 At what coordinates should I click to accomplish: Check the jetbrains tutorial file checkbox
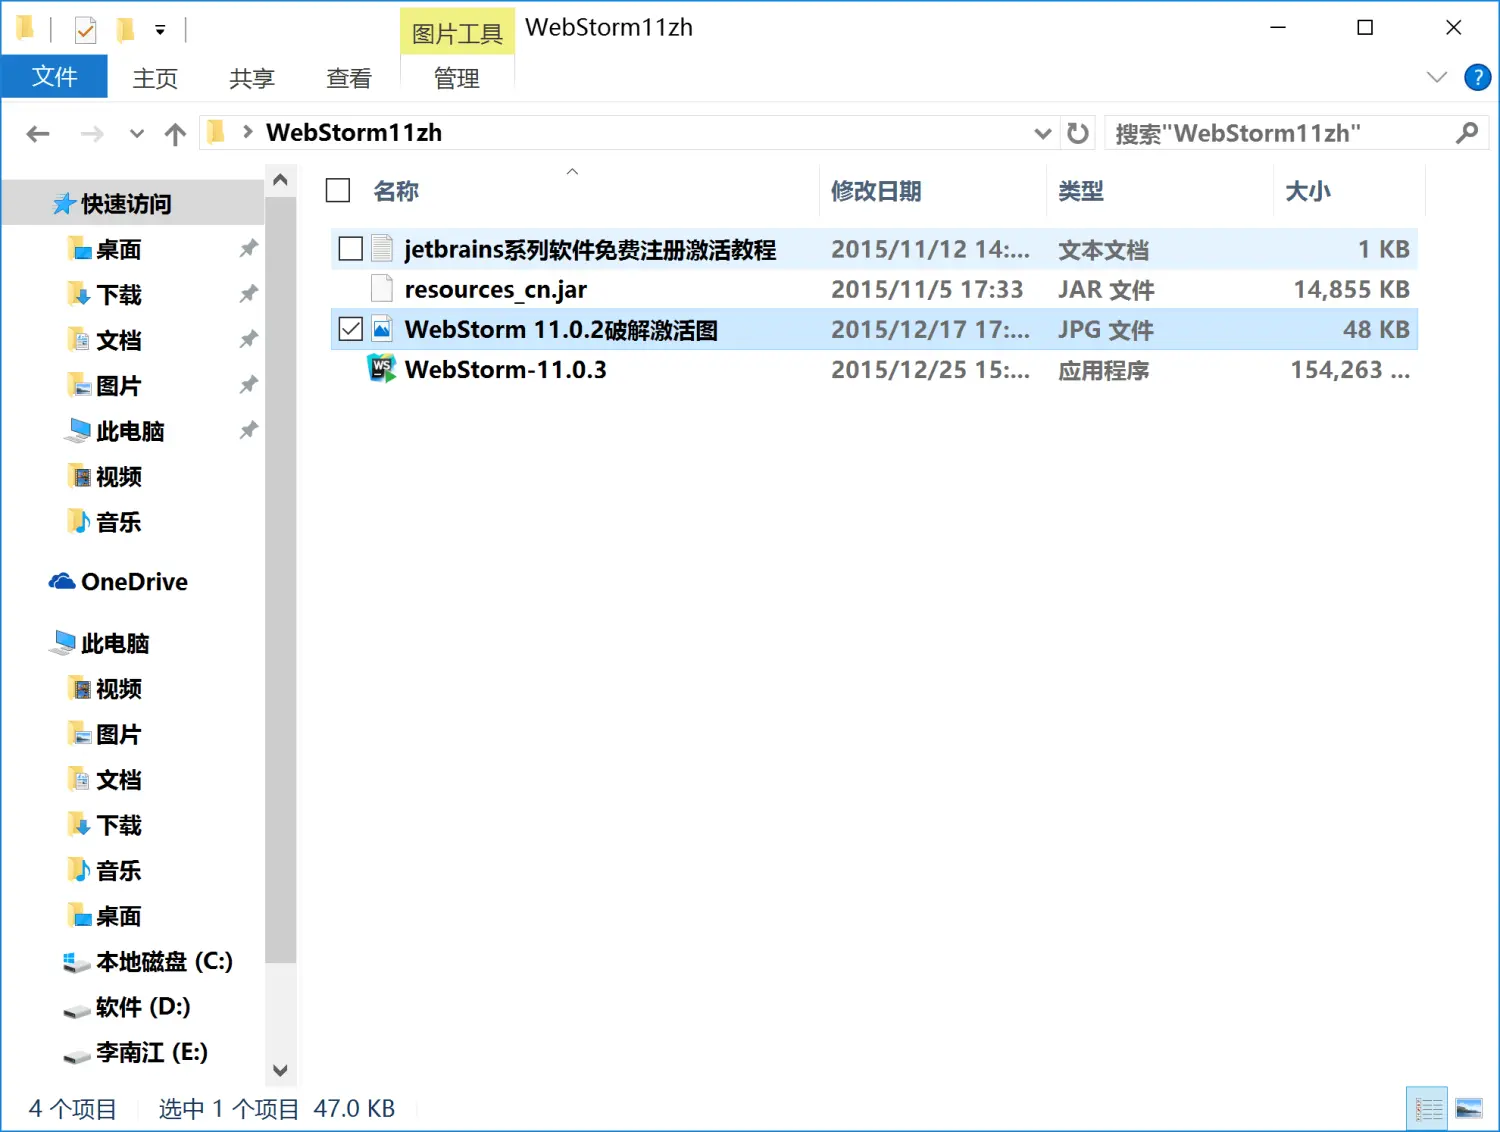pyautogui.click(x=350, y=248)
